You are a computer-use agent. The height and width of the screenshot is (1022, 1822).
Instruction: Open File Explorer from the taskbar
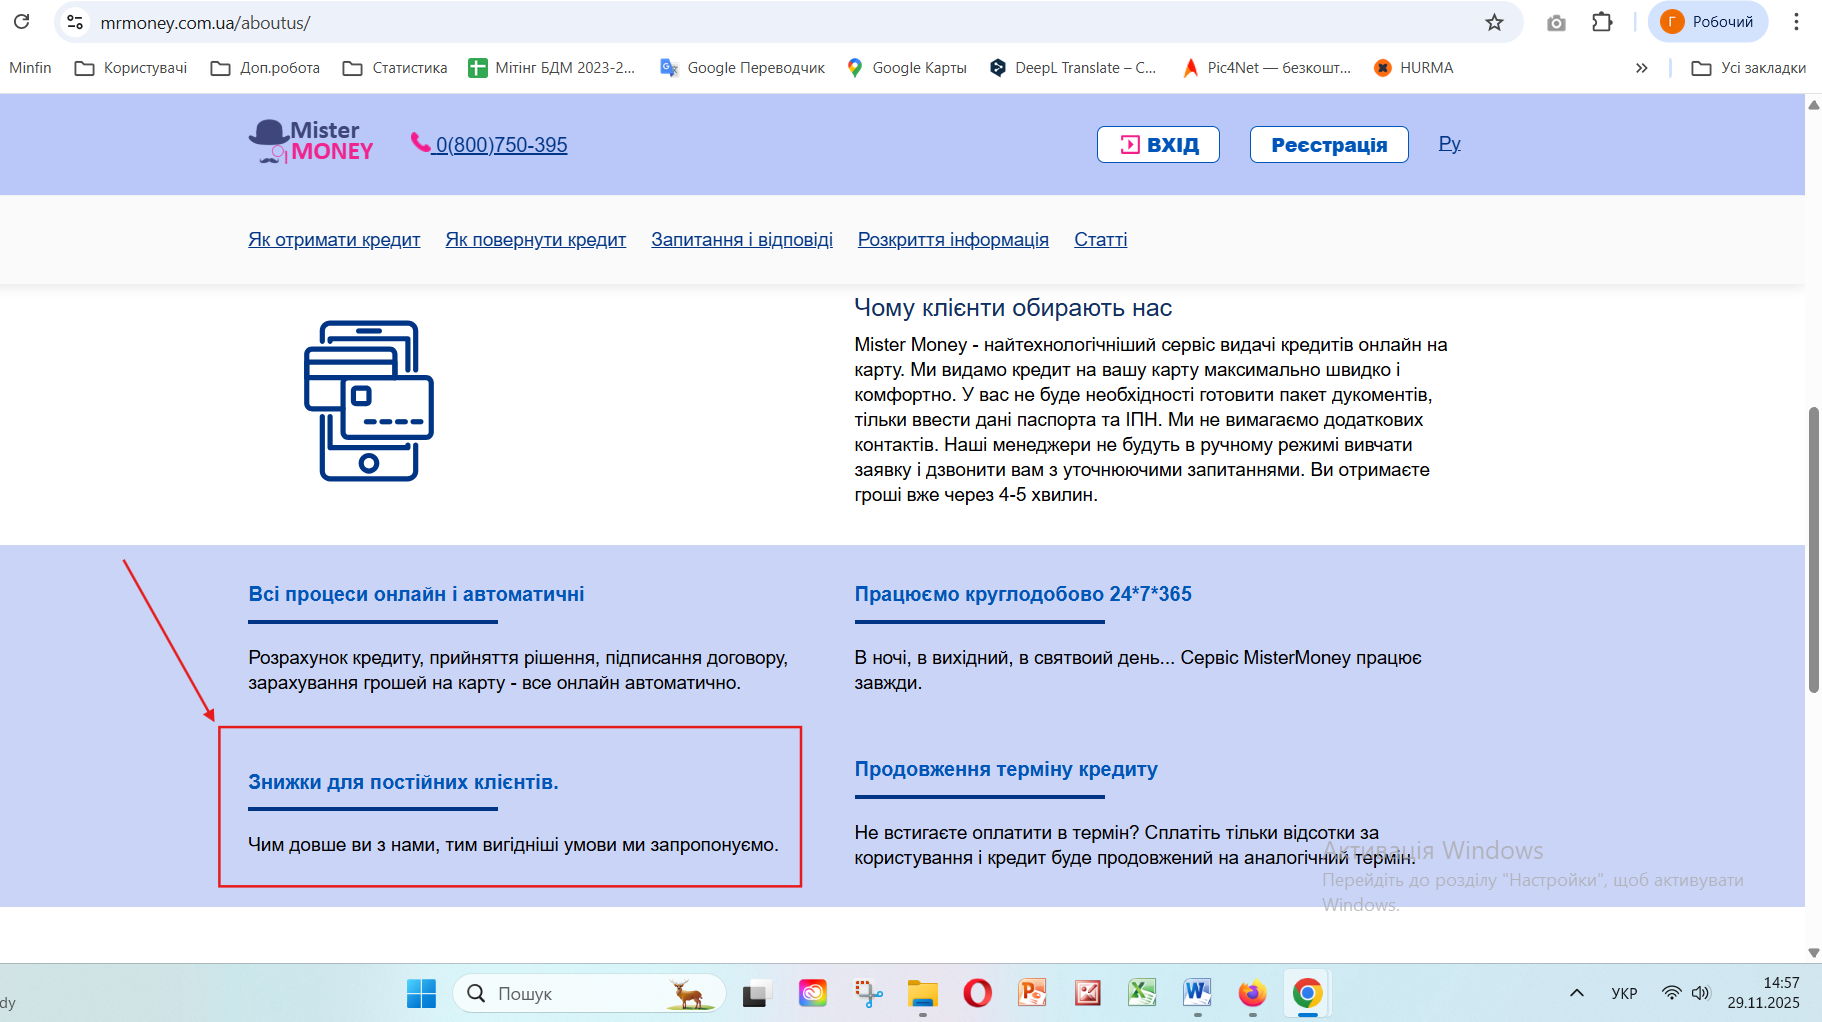point(922,993)
